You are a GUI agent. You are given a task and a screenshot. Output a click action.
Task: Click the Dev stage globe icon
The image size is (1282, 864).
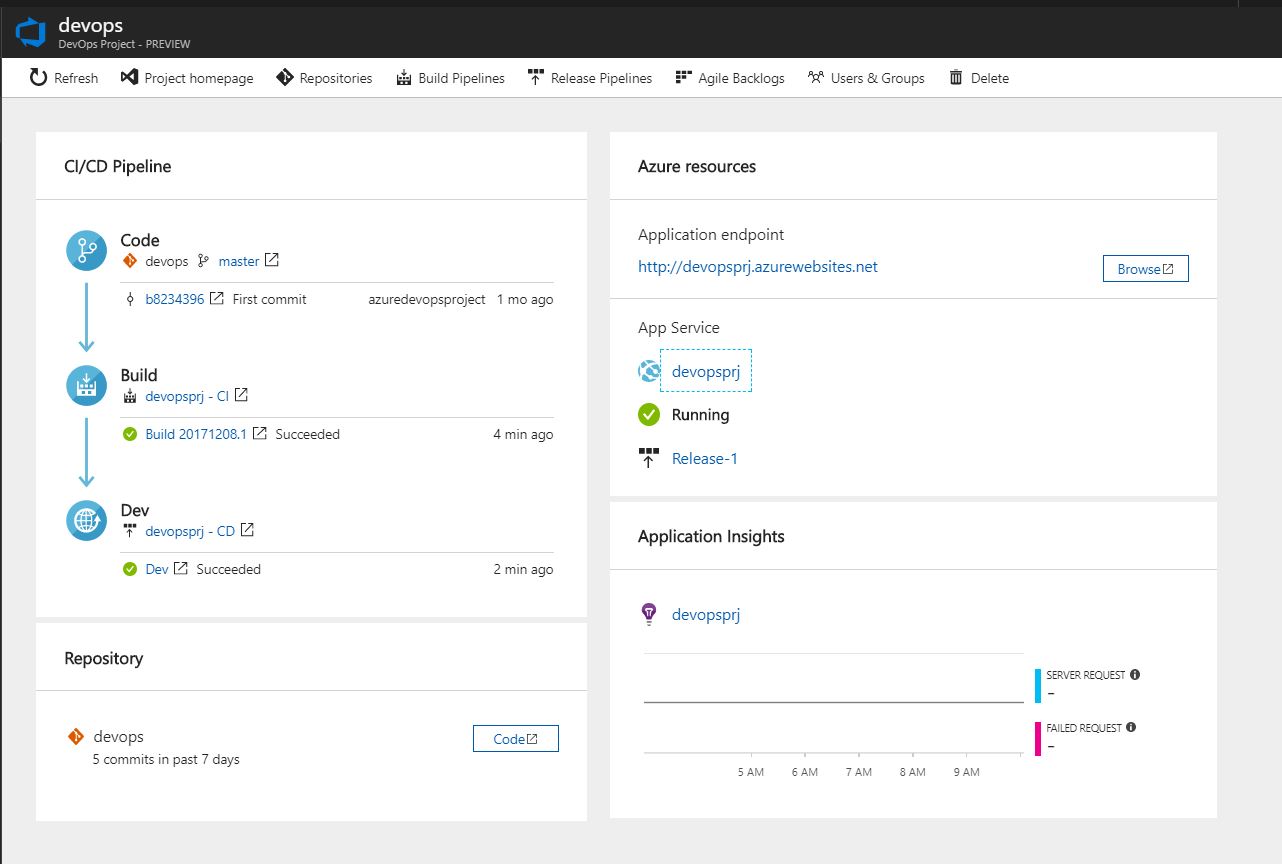coord(86,520)
